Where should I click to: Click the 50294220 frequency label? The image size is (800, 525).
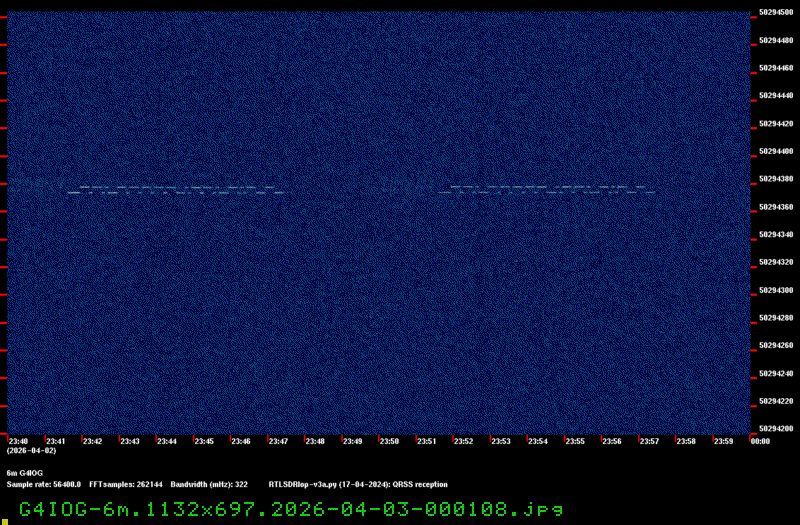776,401
